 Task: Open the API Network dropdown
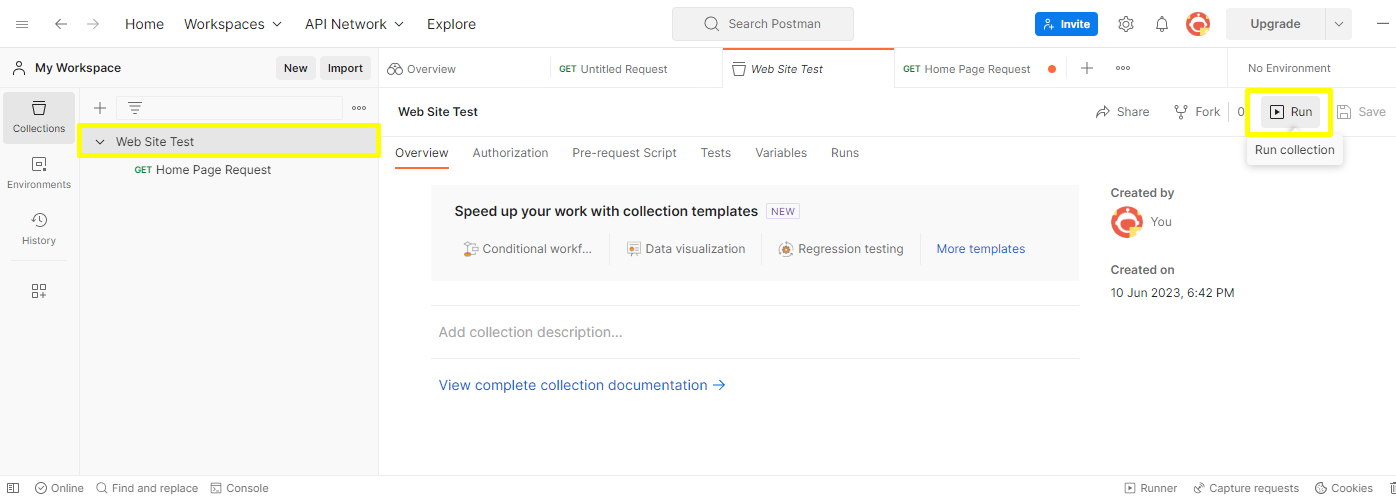click(x=354, y=24)
